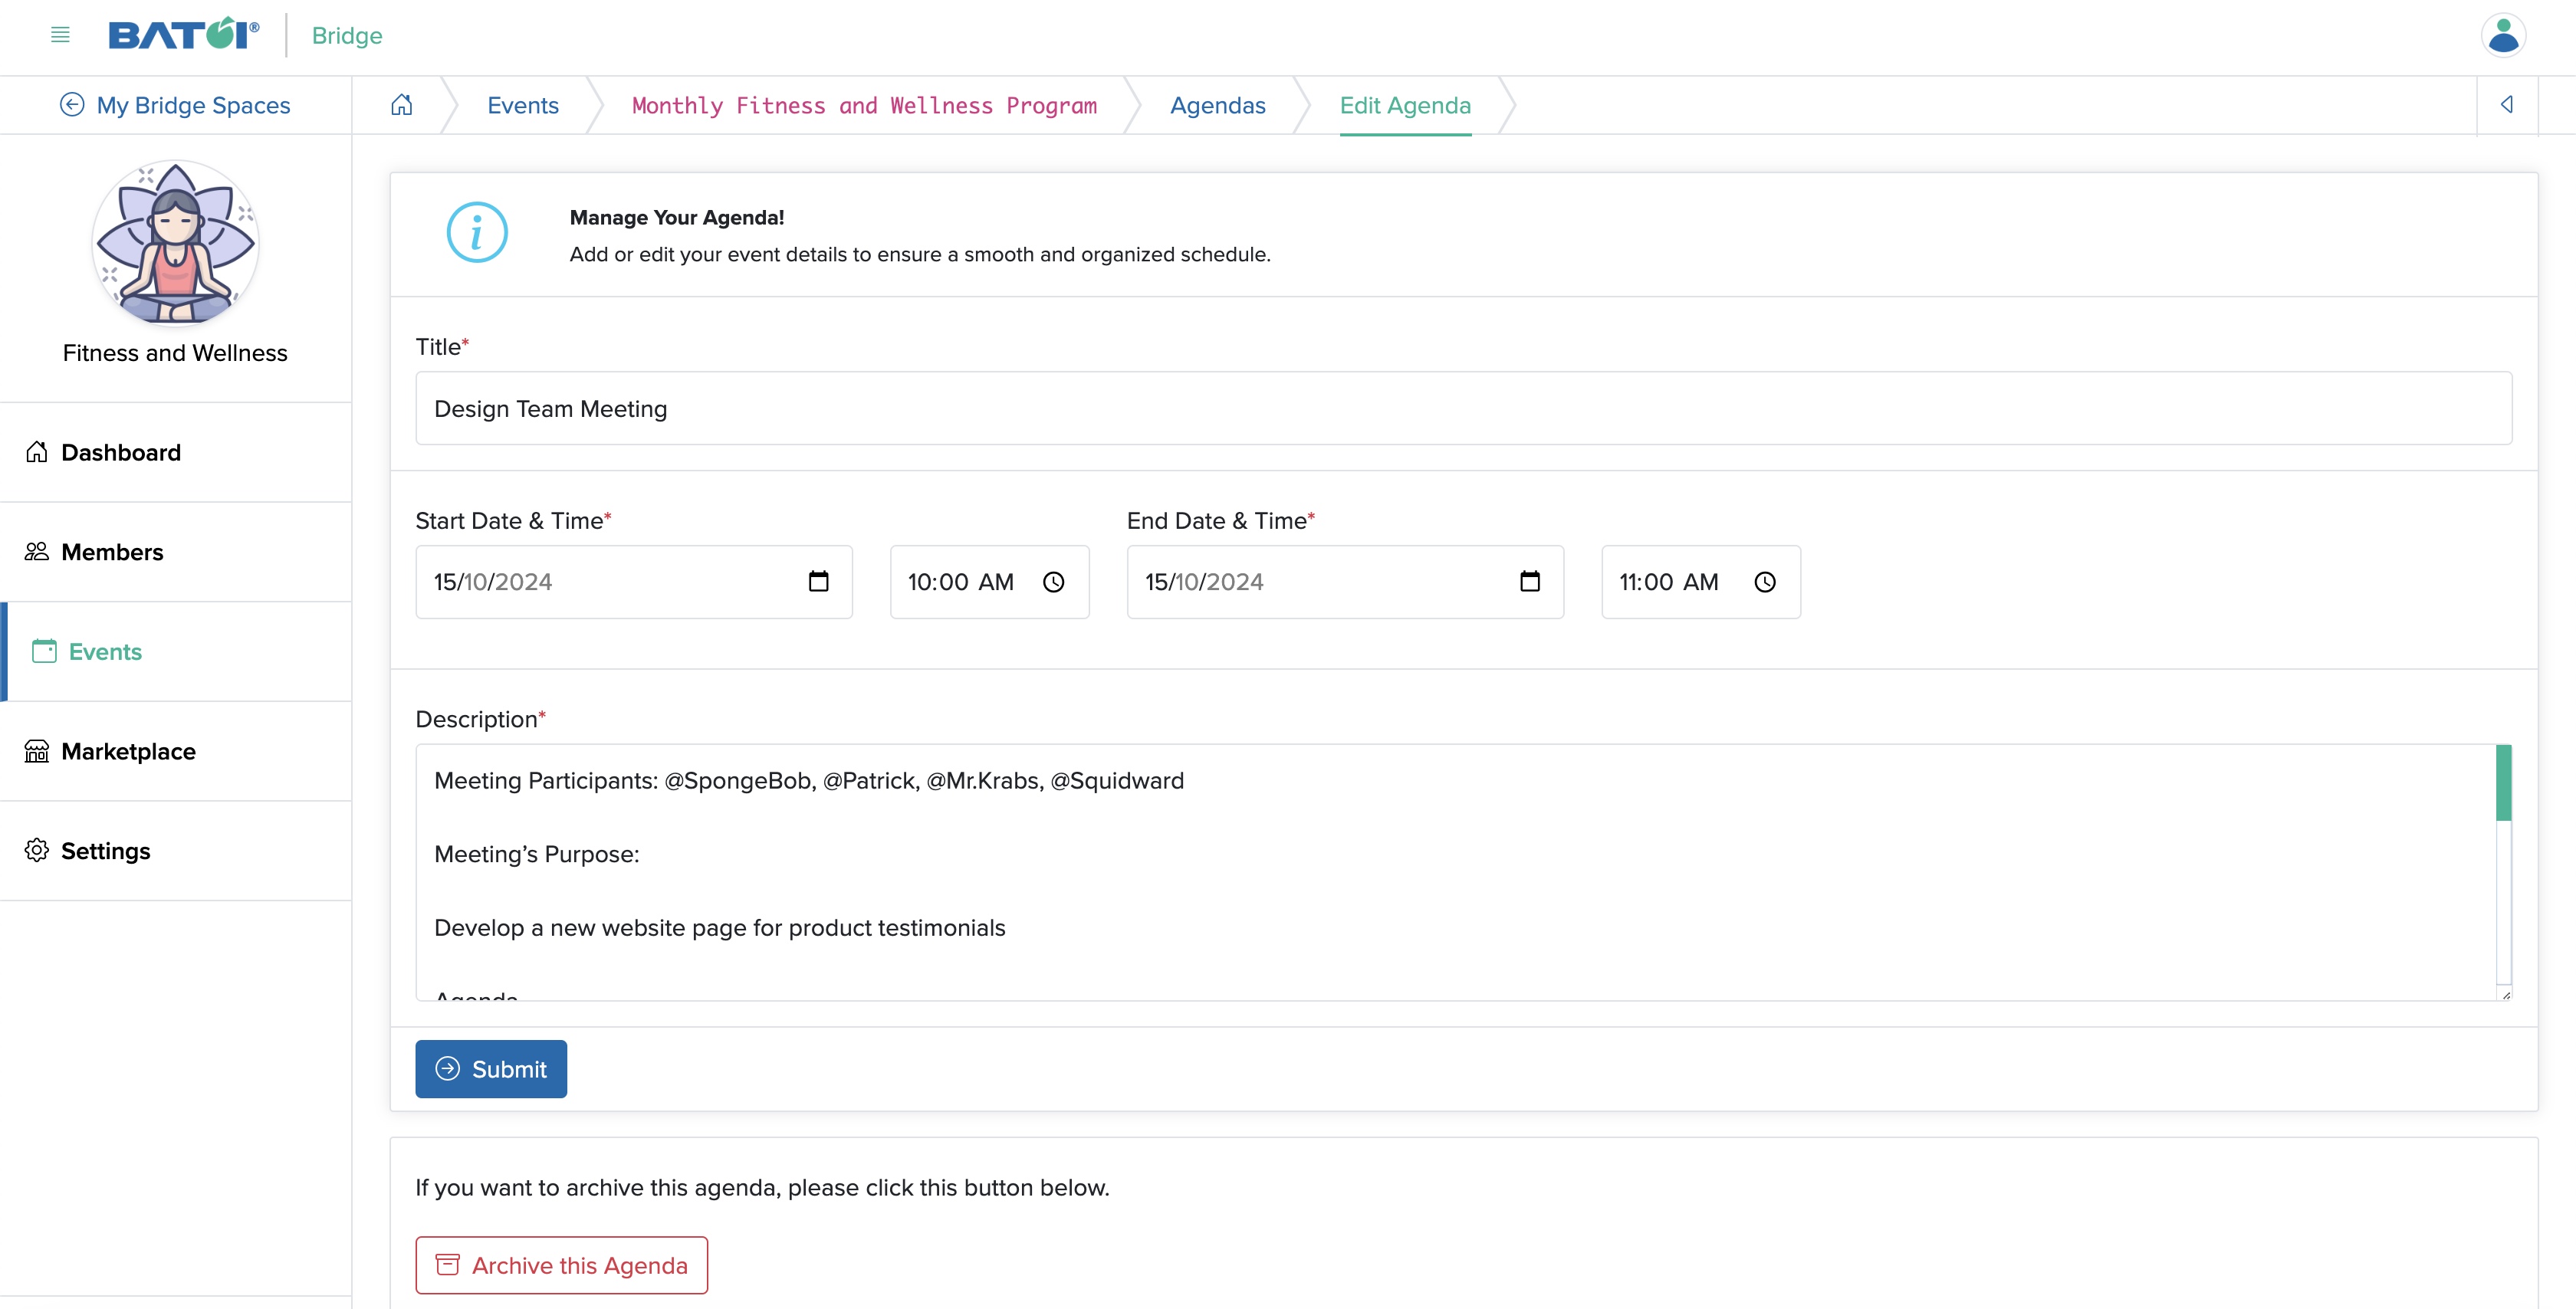Click the Submit button
Viewport: 2576px width, 1309px height.
click(491, 1068)
